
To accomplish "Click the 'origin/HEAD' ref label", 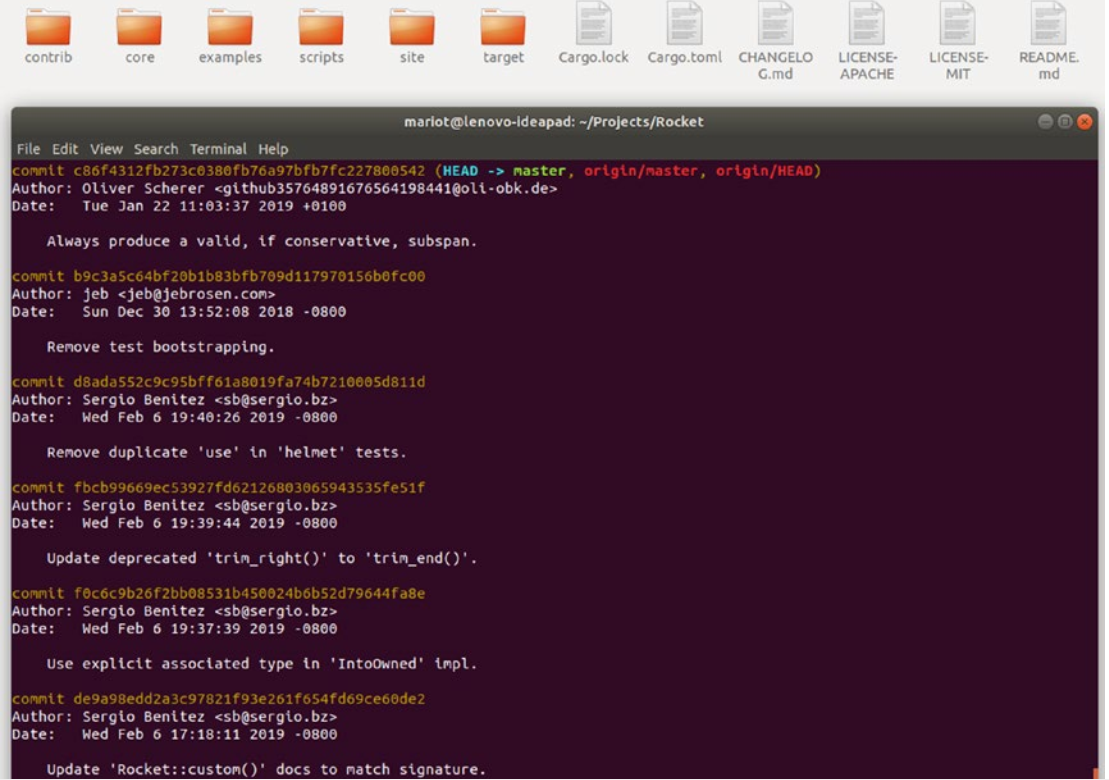I will coord(765,171).
